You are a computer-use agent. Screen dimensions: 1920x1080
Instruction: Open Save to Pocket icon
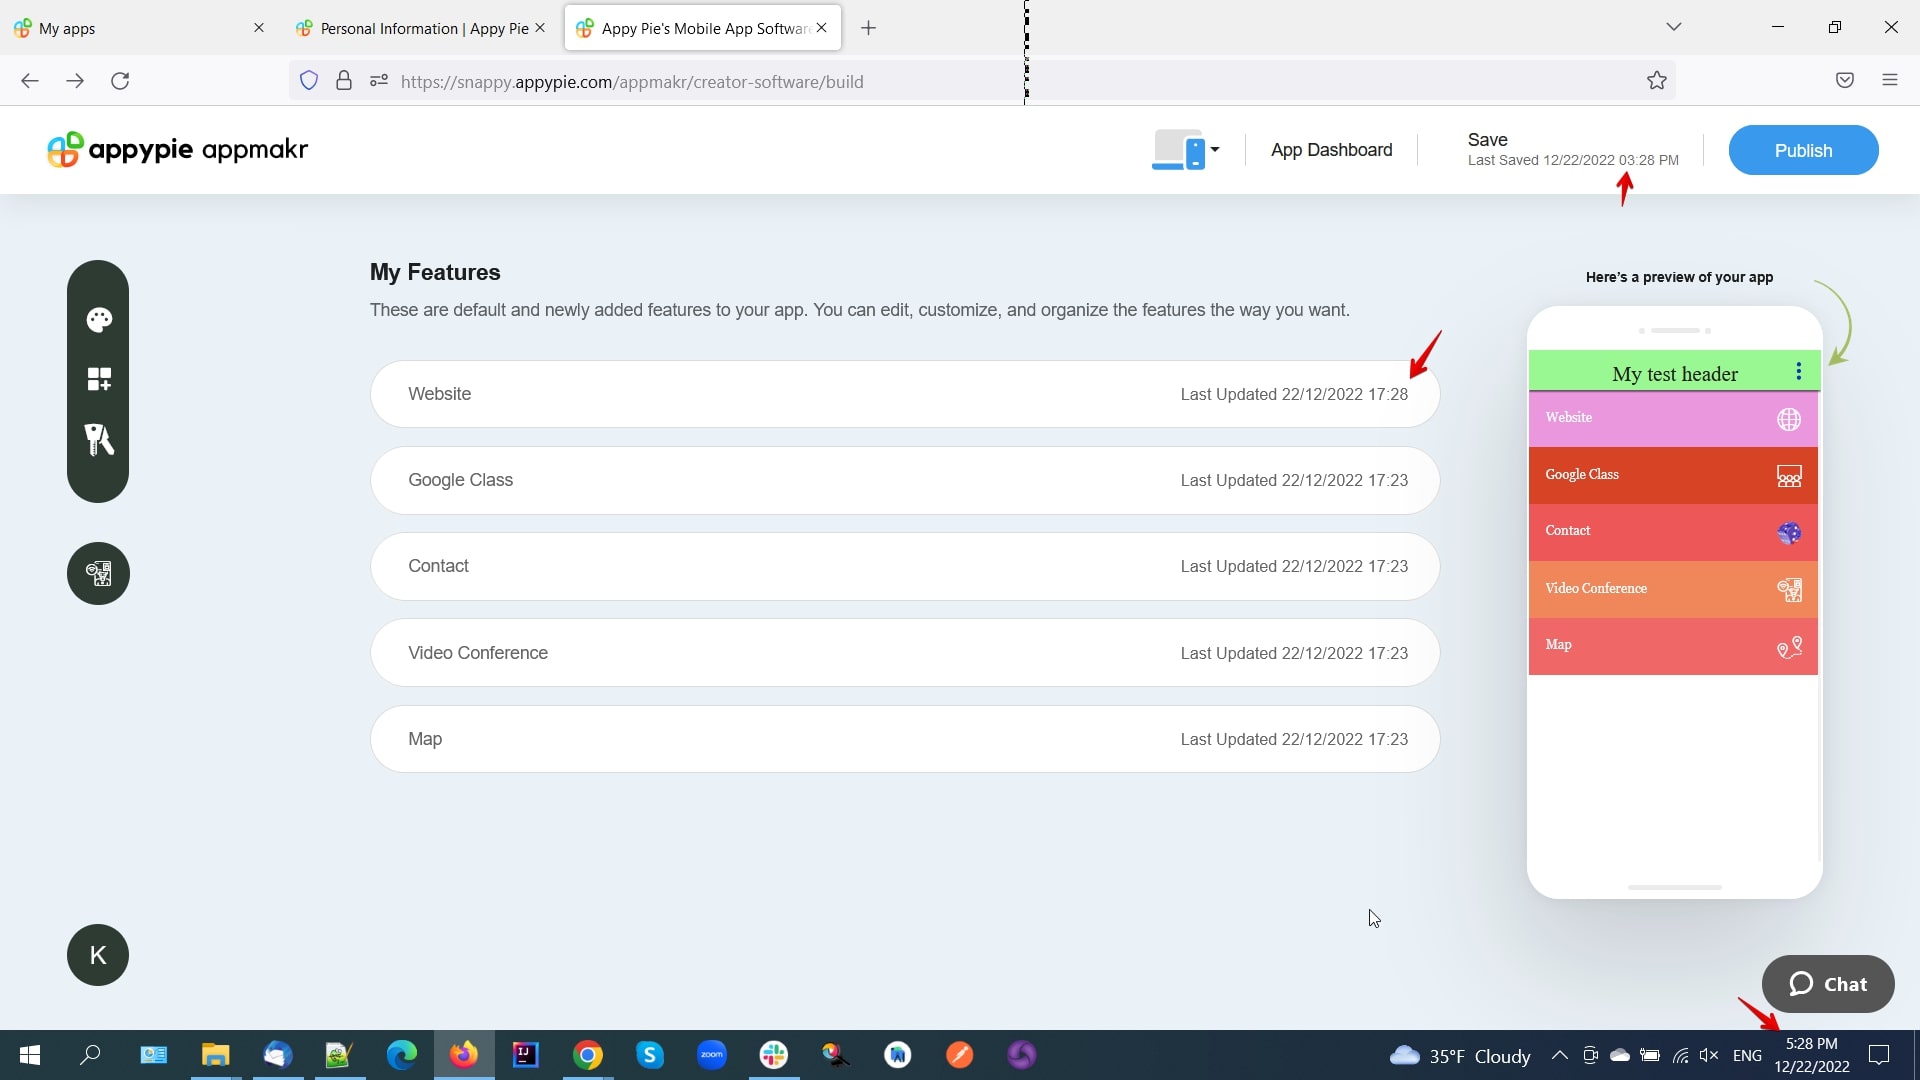coord(1845,81)
